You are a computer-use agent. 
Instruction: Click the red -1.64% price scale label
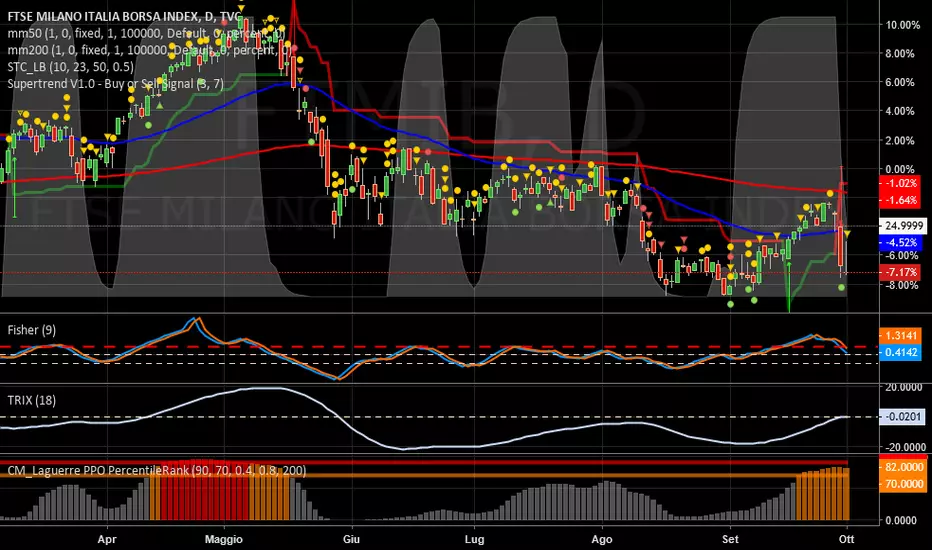(x=901, y=200)
